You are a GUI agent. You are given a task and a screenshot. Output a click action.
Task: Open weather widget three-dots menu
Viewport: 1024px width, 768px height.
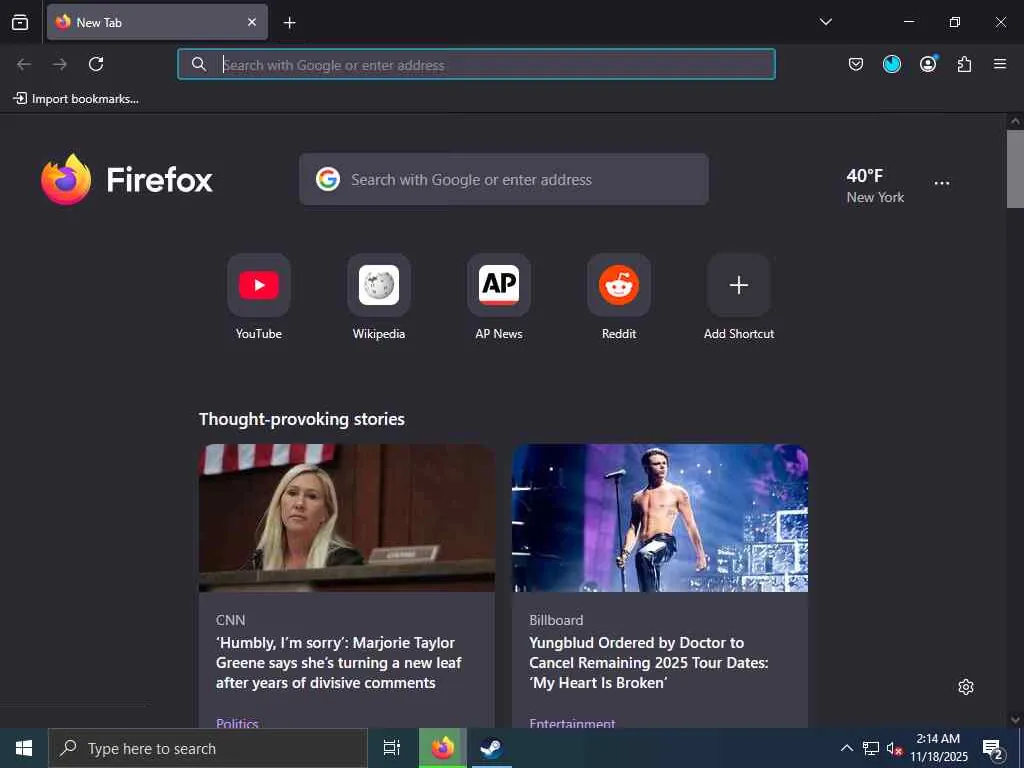click(x=942, y=183)
